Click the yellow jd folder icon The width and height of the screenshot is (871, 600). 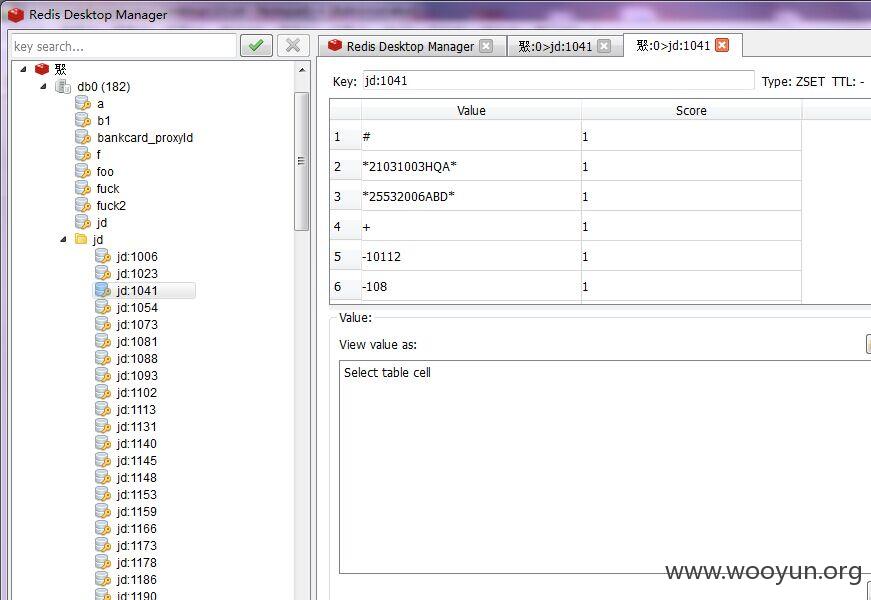tap(81, 239)
